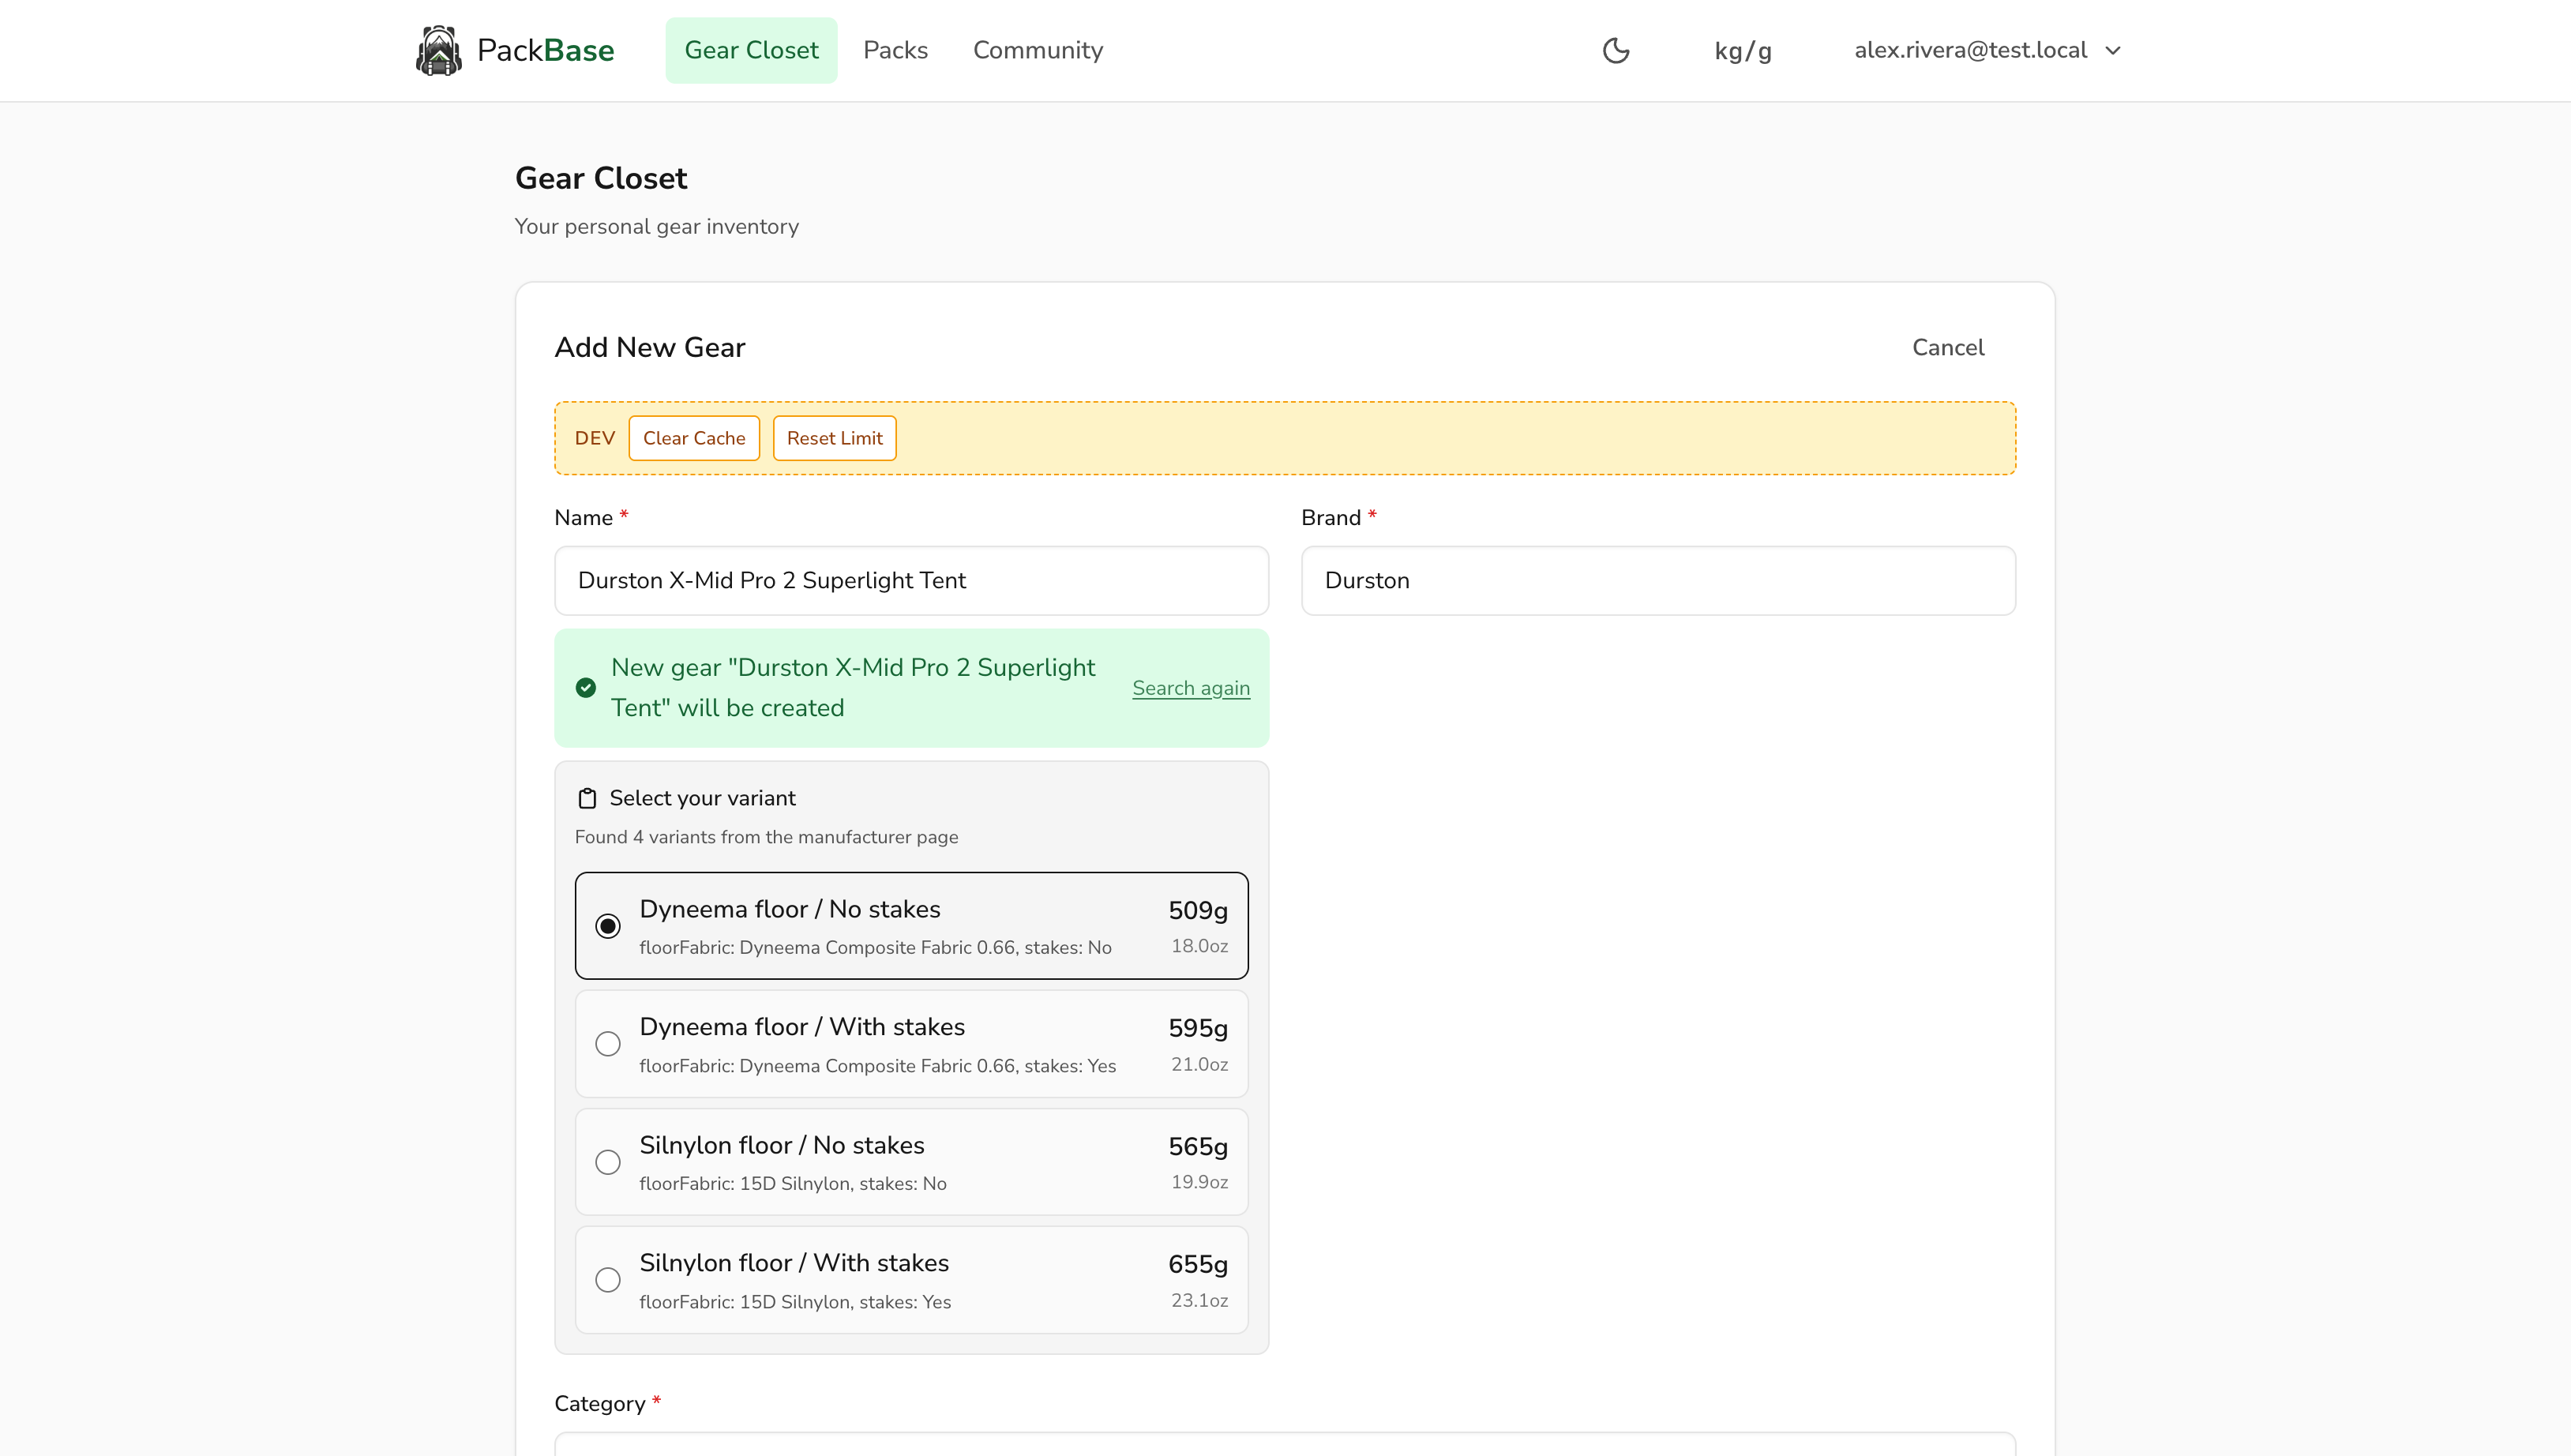
Task: Click the Brand field showing Durston
Action: tap(1657, 580)
